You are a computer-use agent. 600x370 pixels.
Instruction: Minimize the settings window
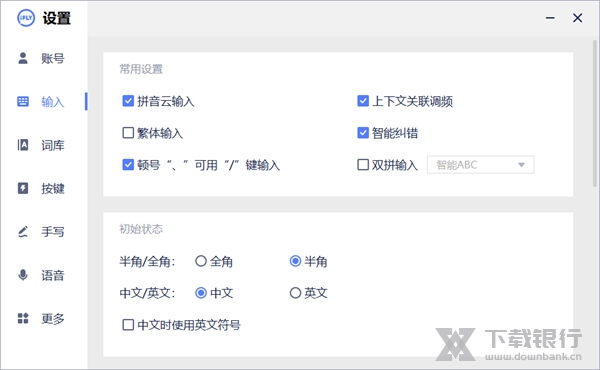click(x=550, y=18)
